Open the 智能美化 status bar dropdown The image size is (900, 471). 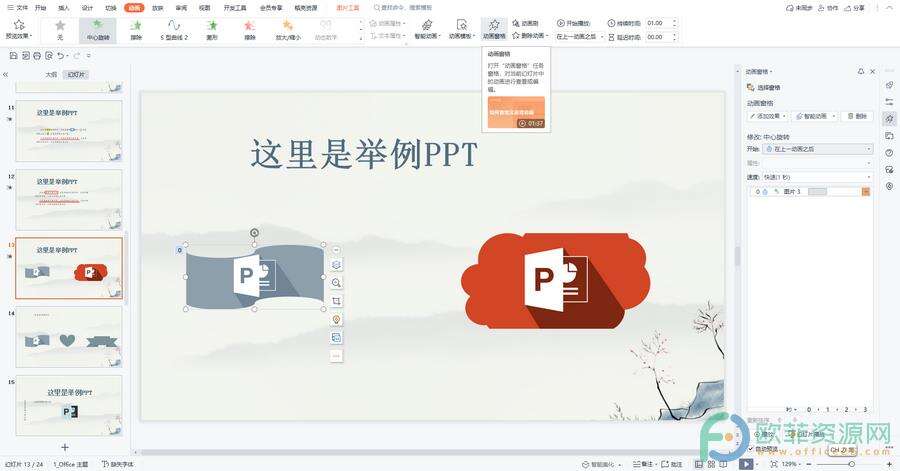pos(602,464)
